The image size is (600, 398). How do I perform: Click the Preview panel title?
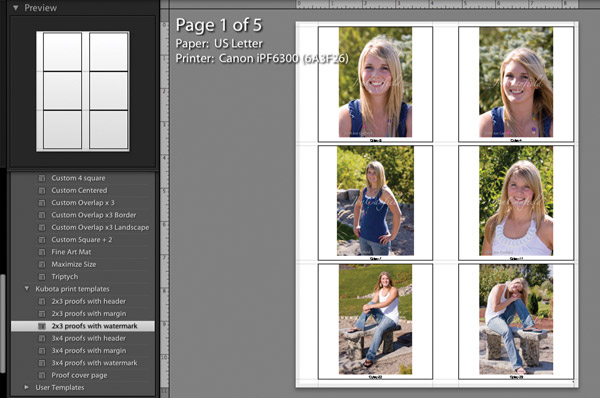[41, 8]
